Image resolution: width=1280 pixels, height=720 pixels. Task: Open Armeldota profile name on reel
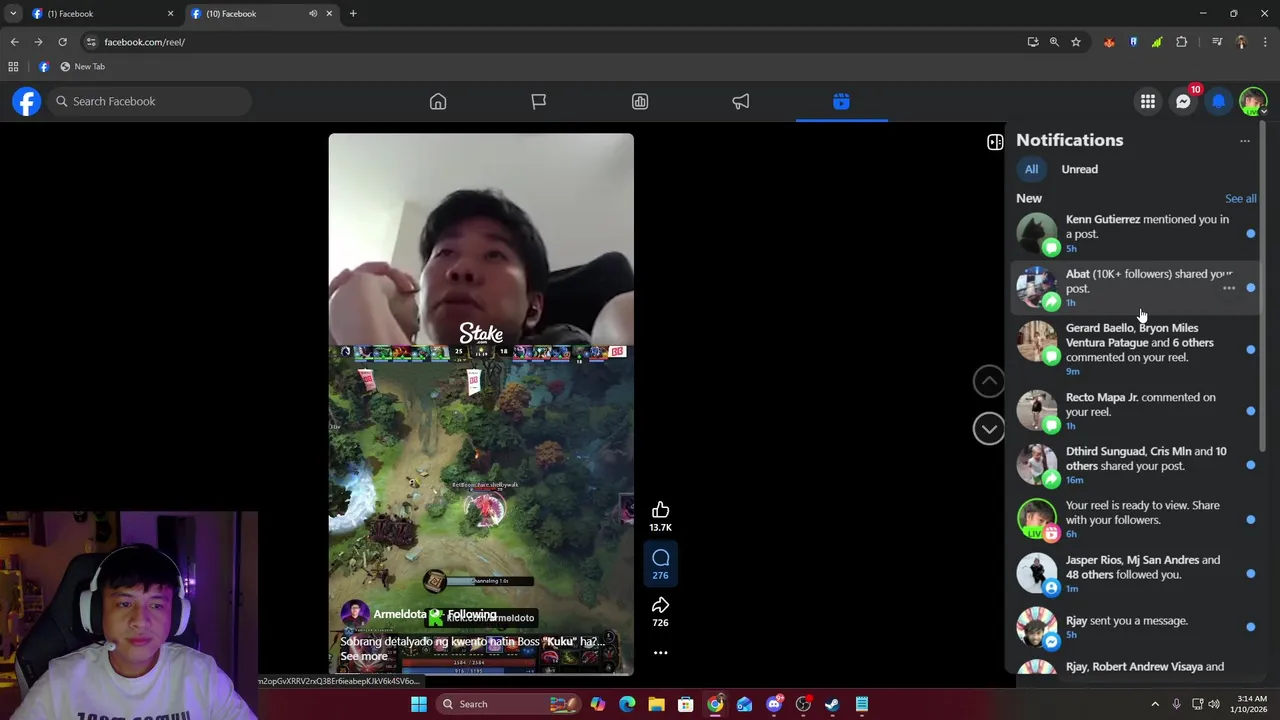pos(400,614)
